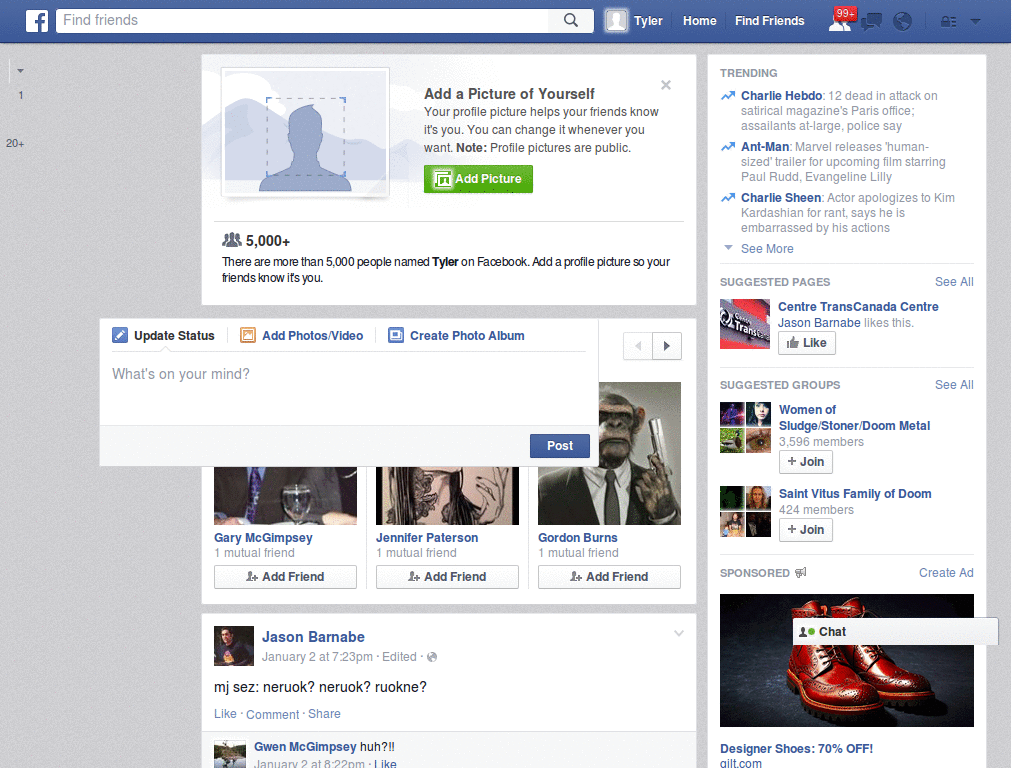
Task: Open Jason Barnabe link in suggested pages
Action: click(x=819, y=323)
